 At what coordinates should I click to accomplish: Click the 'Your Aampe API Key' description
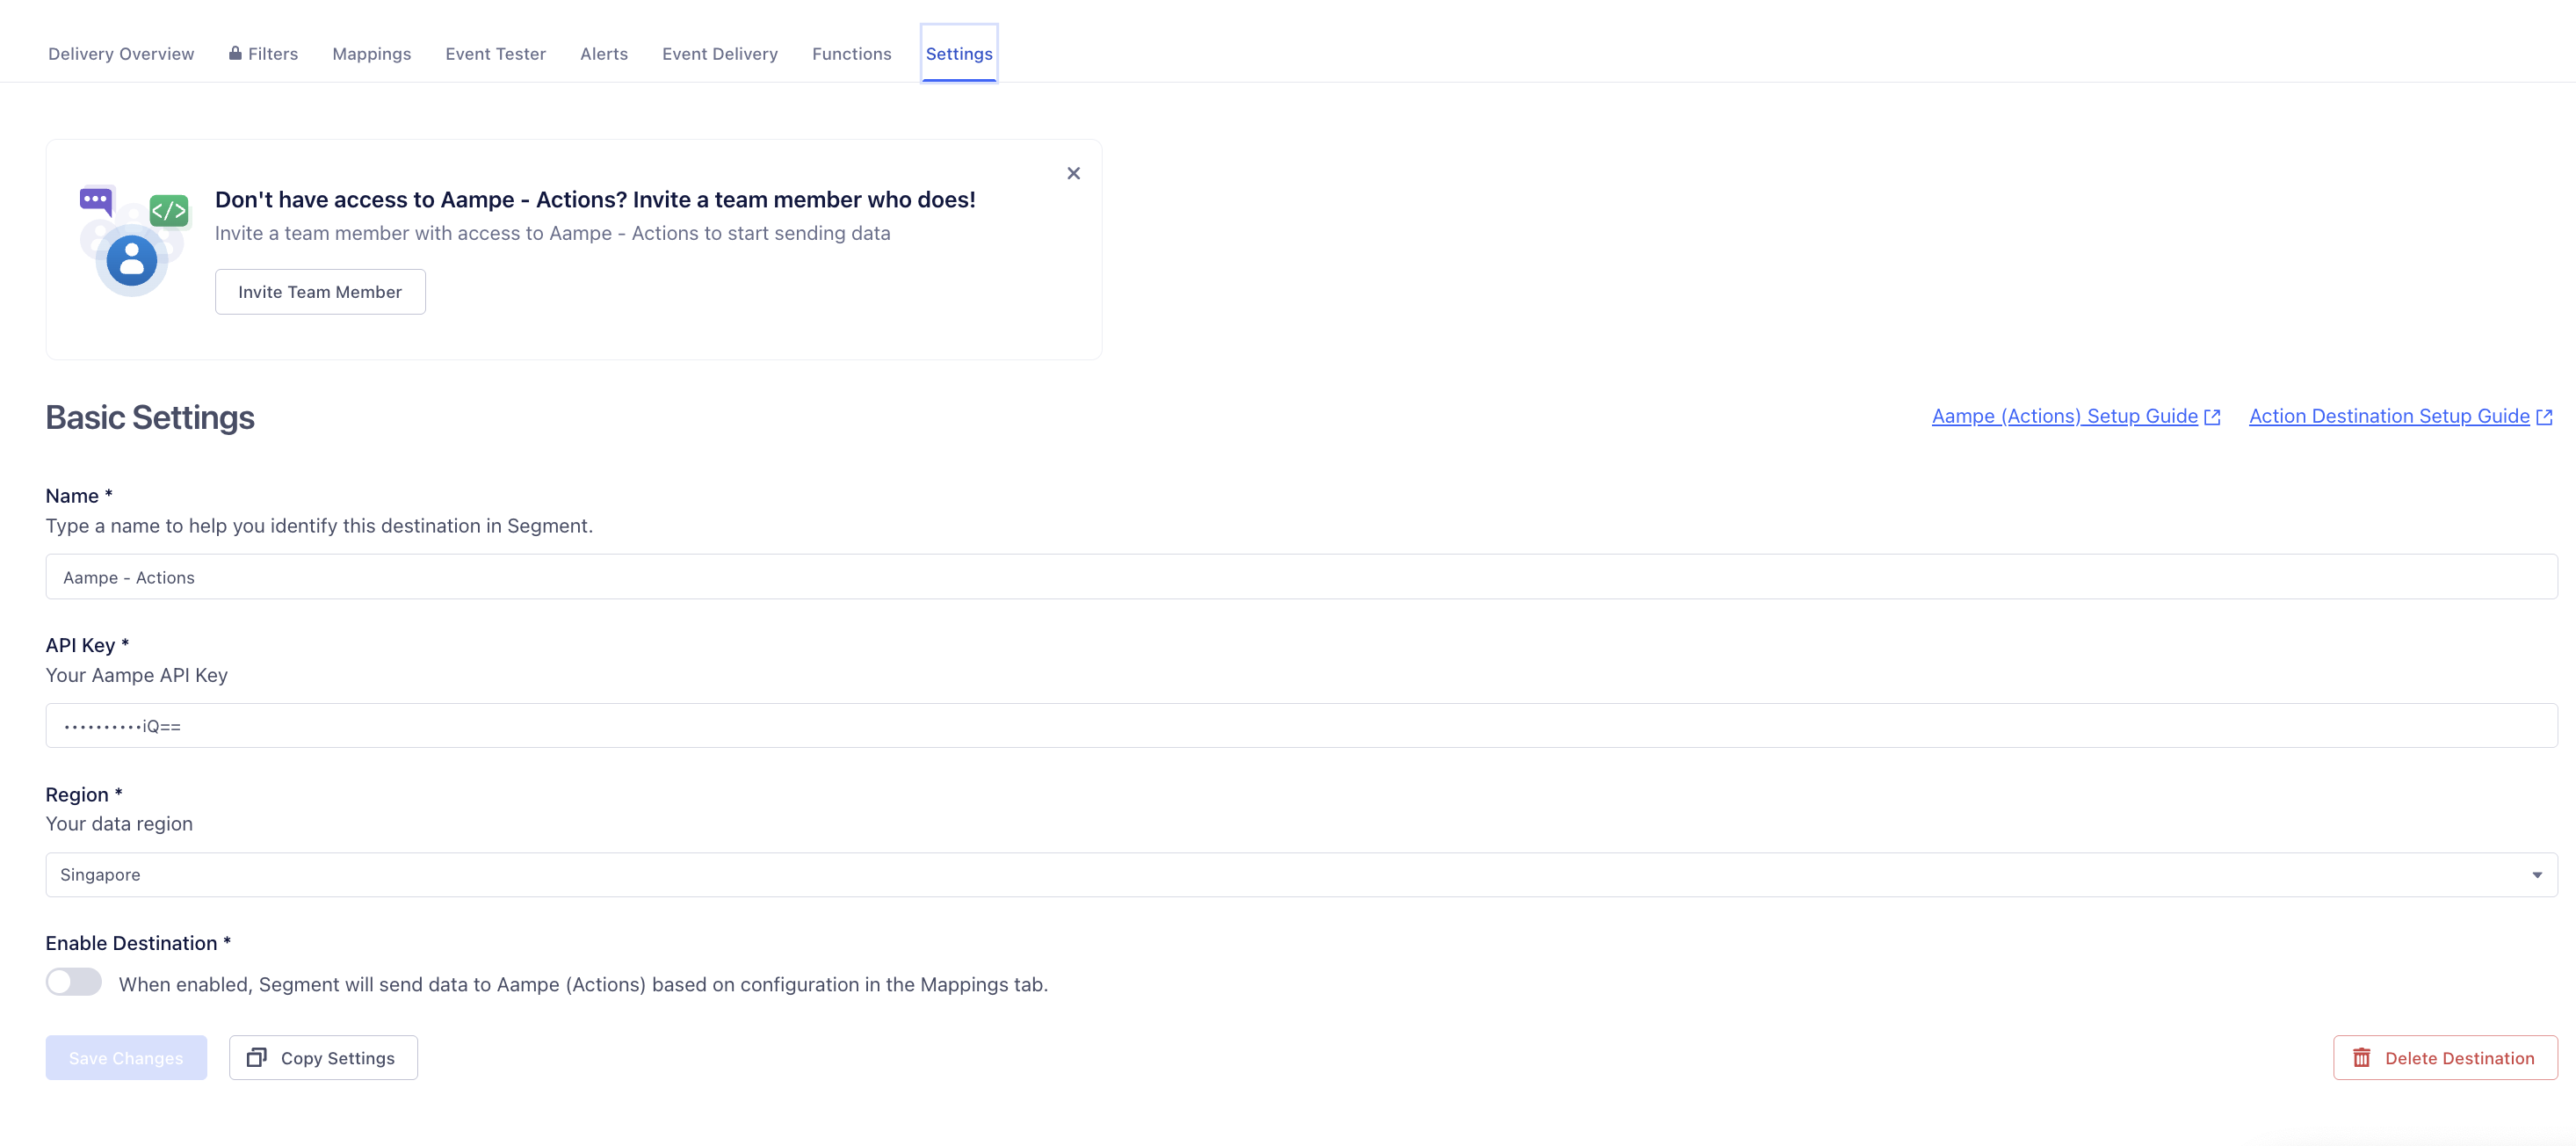[x=137, y=675]
